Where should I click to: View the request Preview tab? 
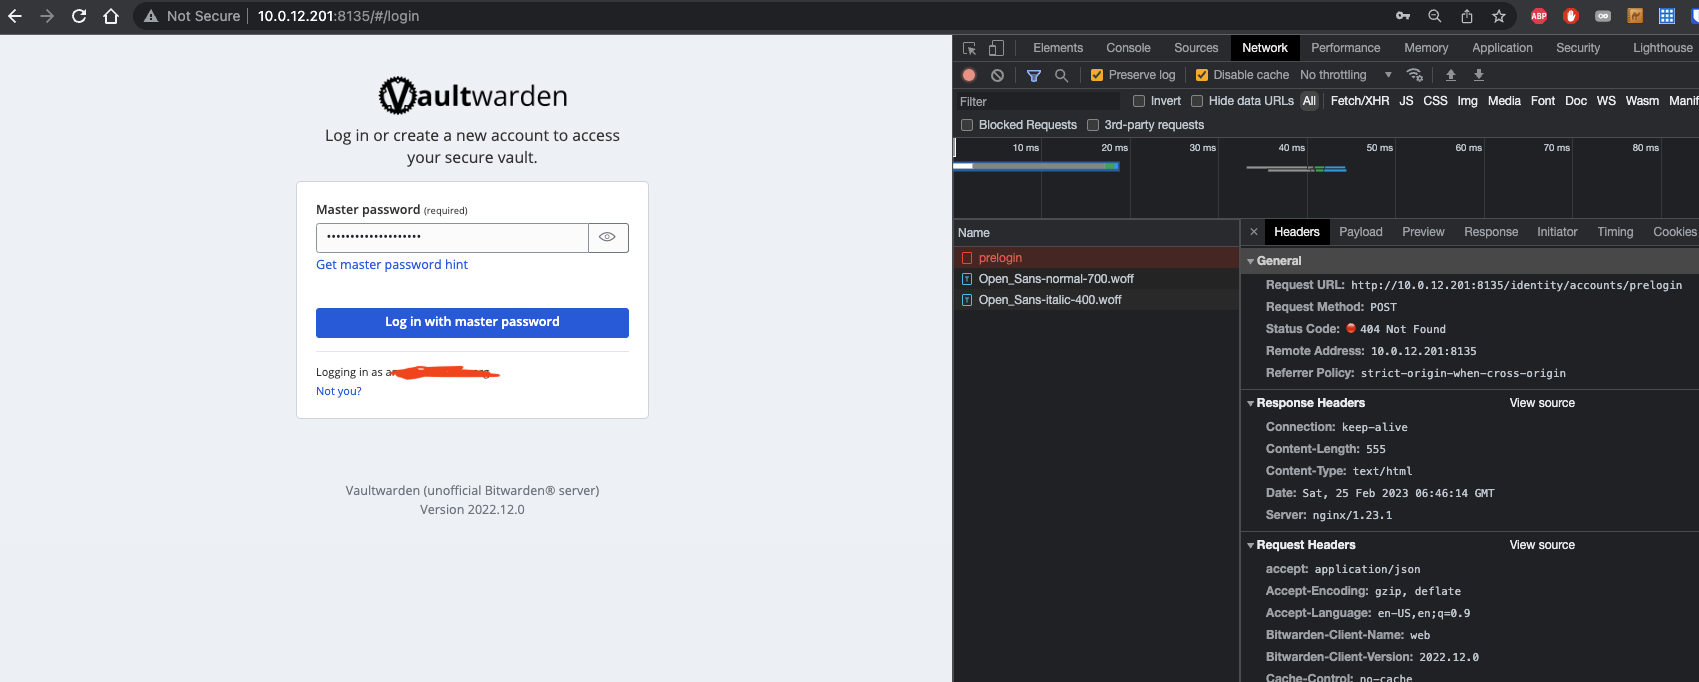1423,232
